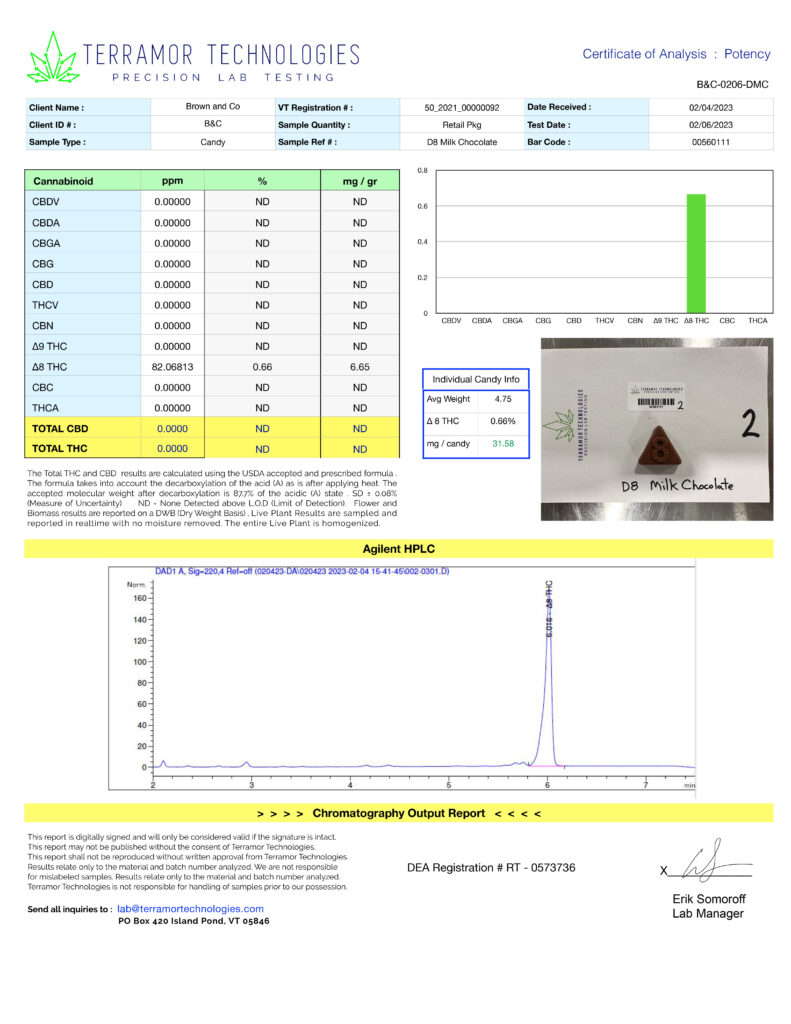Select sample ref 'D8 Milk Chocolate'
Viewport: 791px width, 1024px height.
(462, 142)
